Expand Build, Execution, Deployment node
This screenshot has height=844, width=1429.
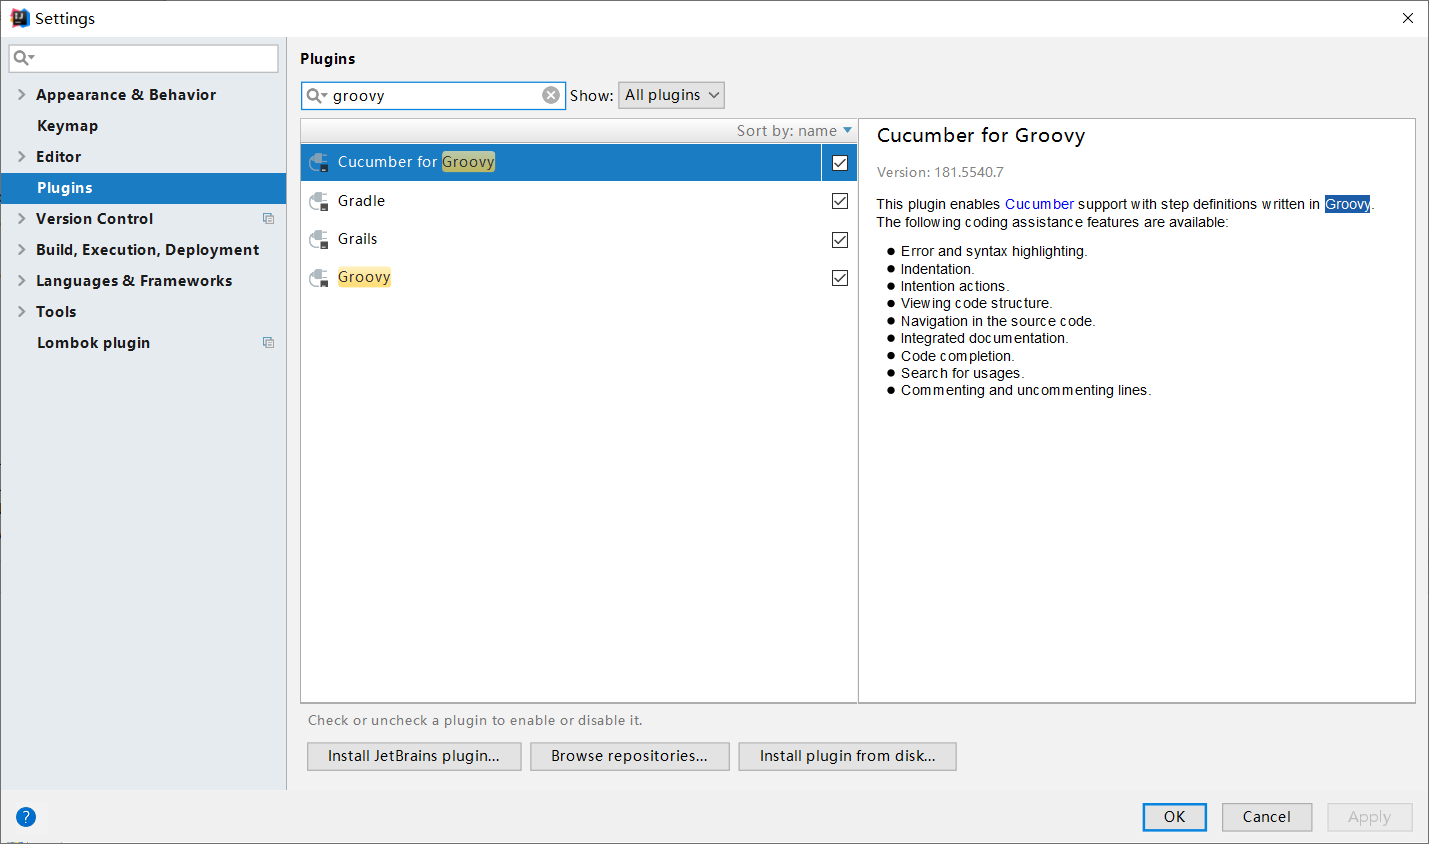point(21,249)
